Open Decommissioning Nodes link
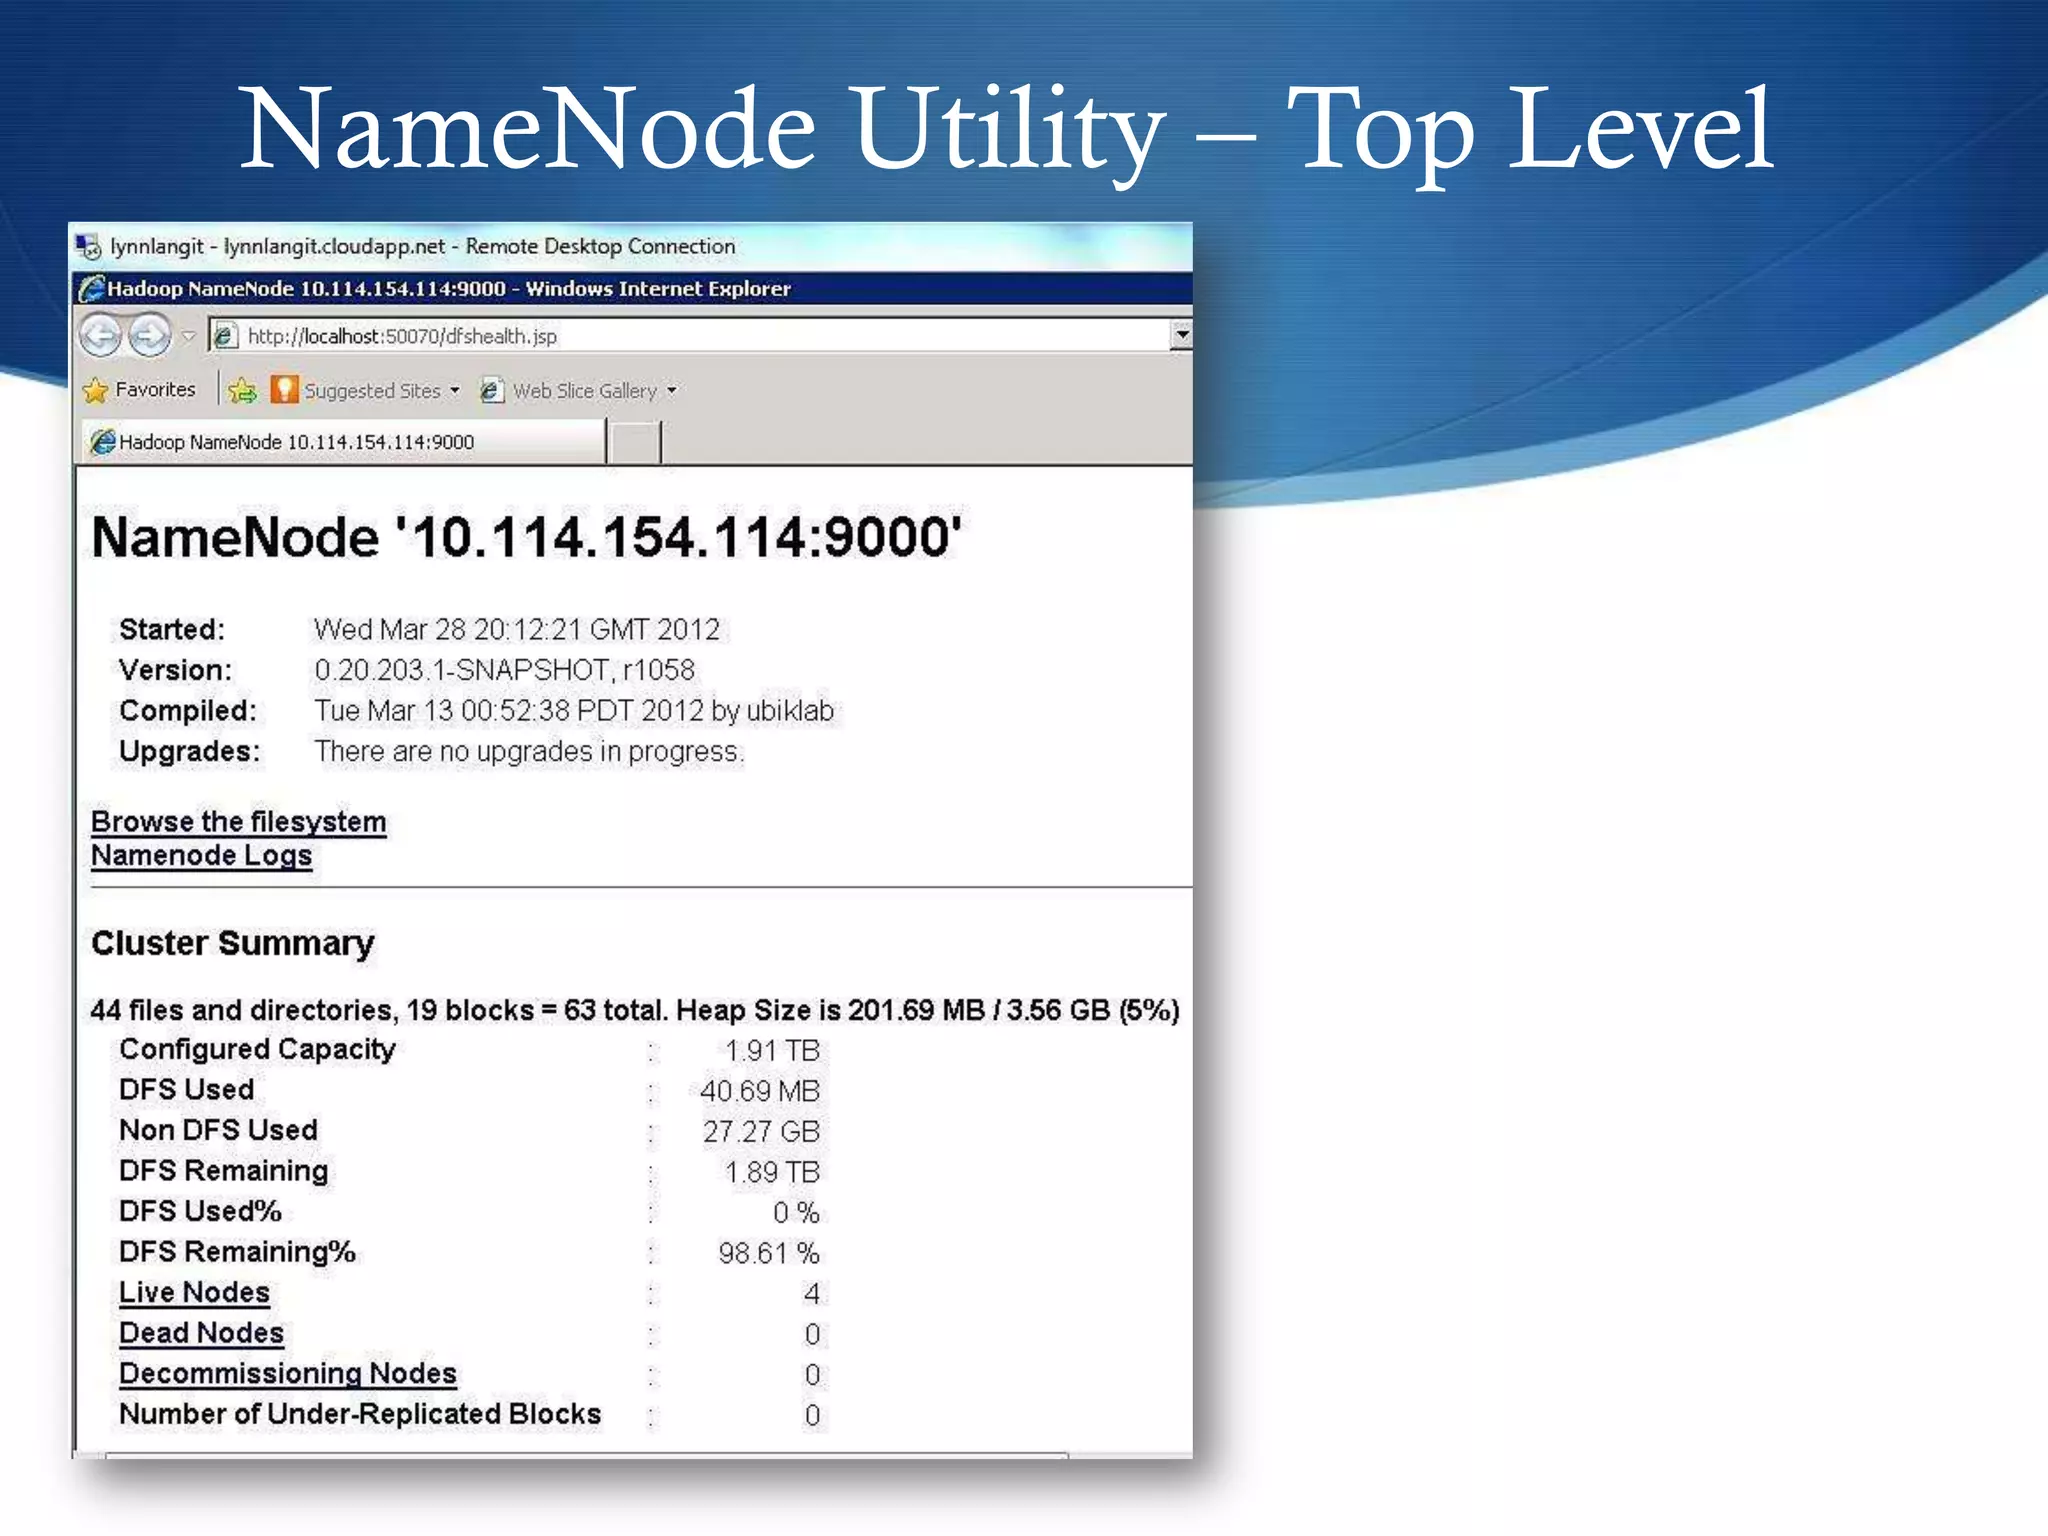Image resolution: width=2048 pixels, height=1536 pixels. 288,1374
